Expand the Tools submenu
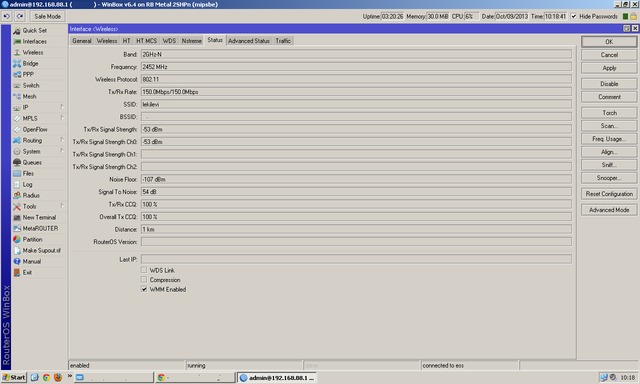The image size is (640, 384). pos(62,206)
